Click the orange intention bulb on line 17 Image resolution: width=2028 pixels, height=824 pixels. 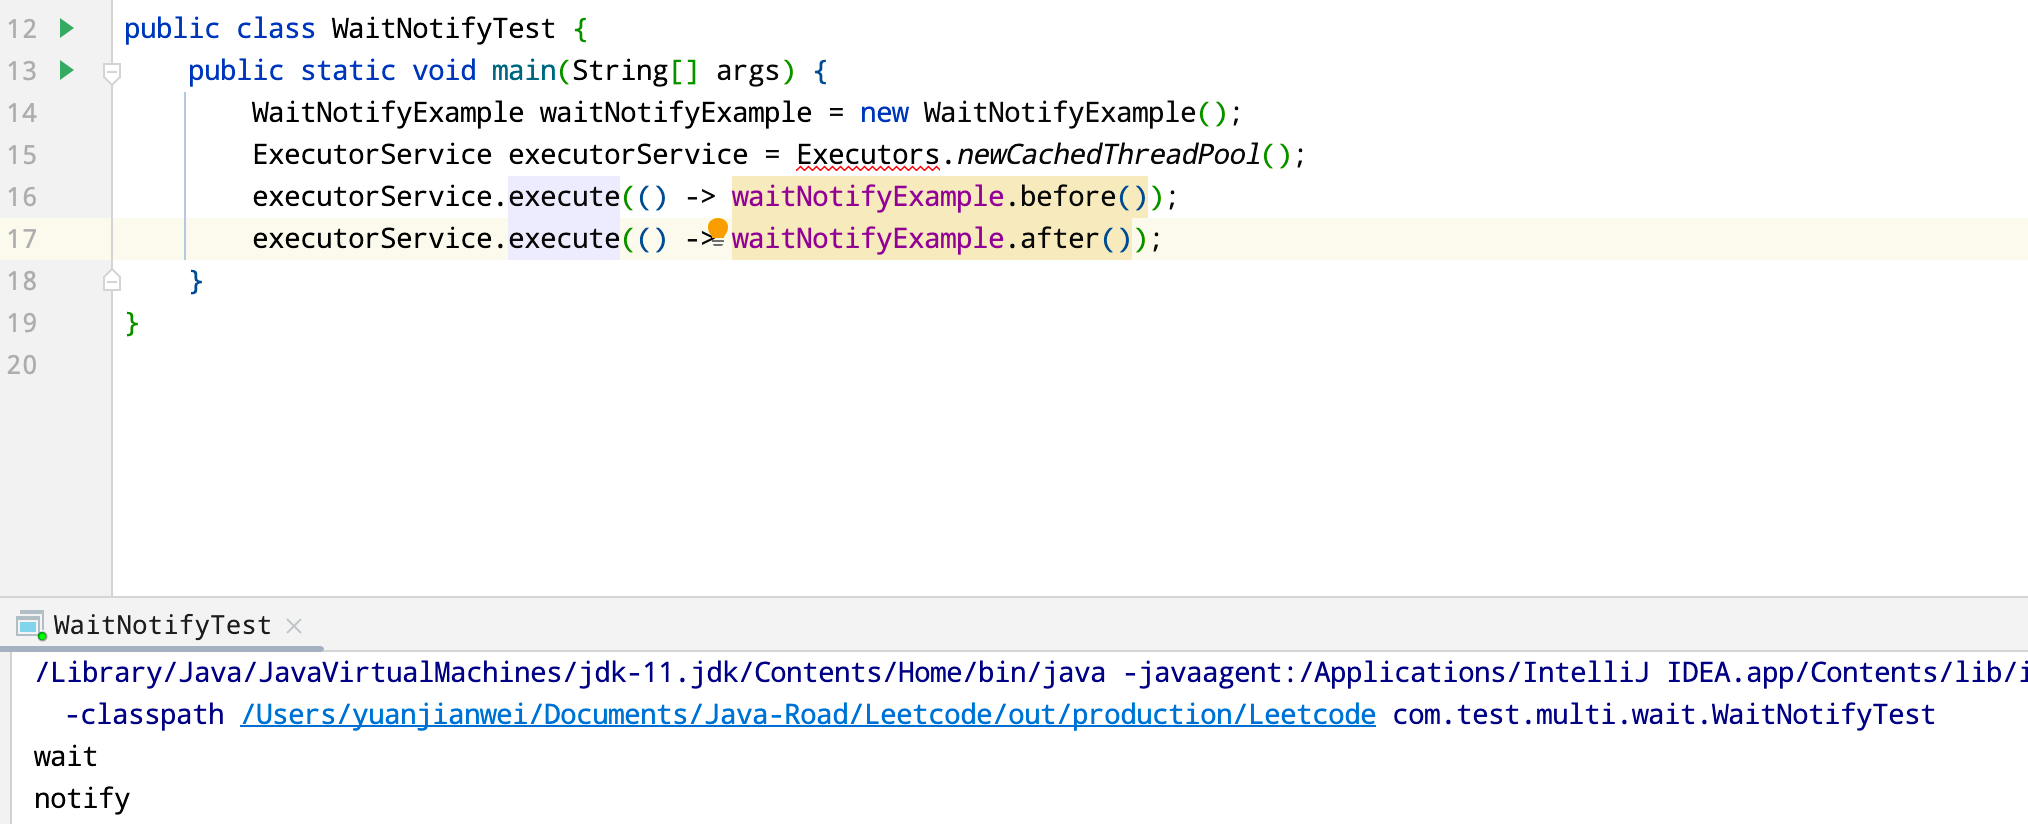[x=717, y=229]
